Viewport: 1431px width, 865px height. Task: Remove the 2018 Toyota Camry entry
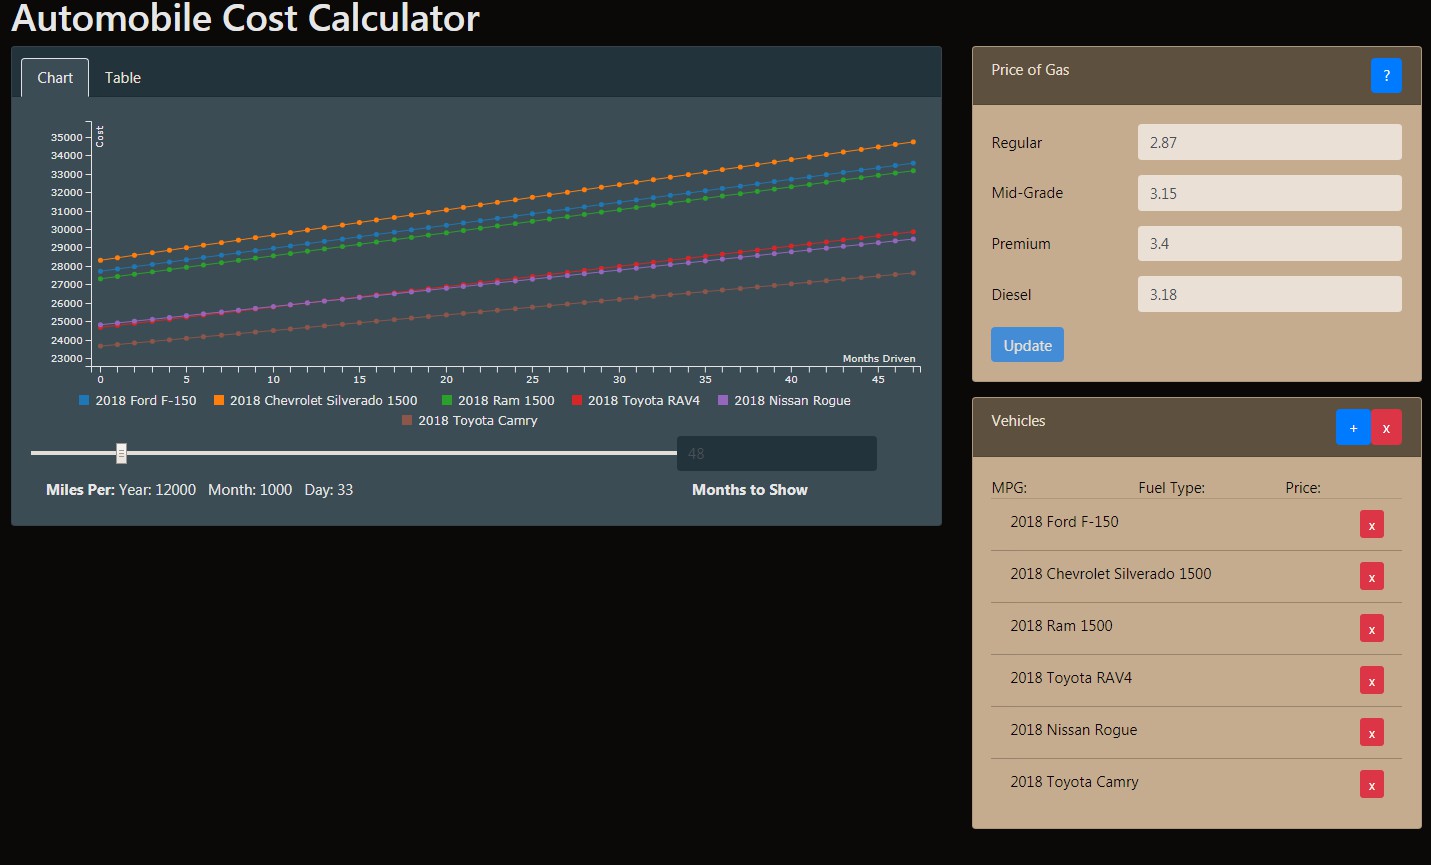pos(1371,785)
